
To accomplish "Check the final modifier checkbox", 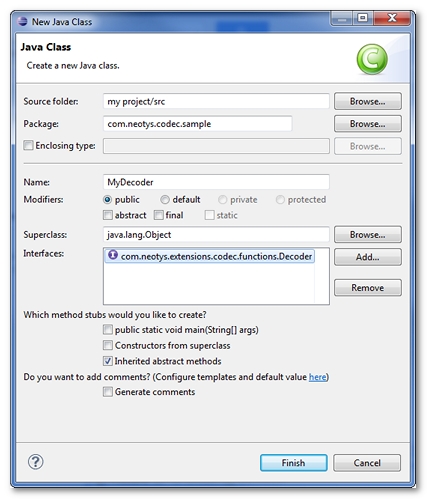I will point(159,215).
